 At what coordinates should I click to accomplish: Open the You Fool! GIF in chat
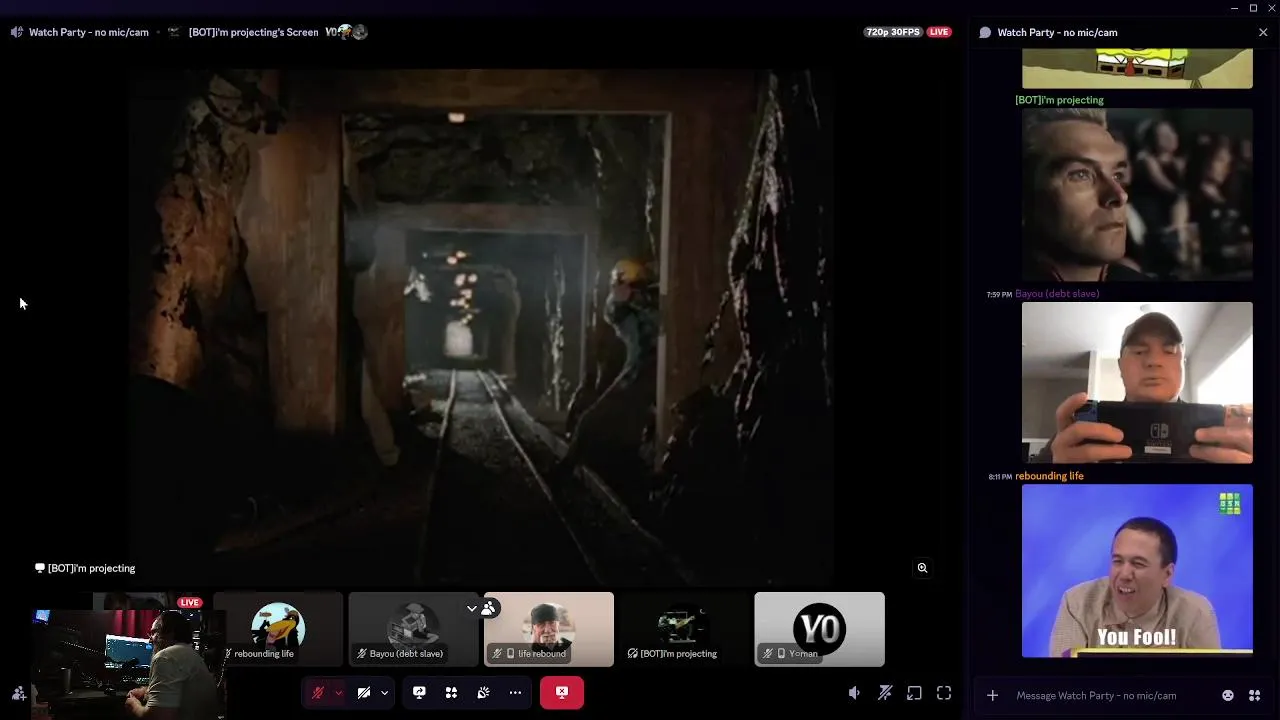1137,570
